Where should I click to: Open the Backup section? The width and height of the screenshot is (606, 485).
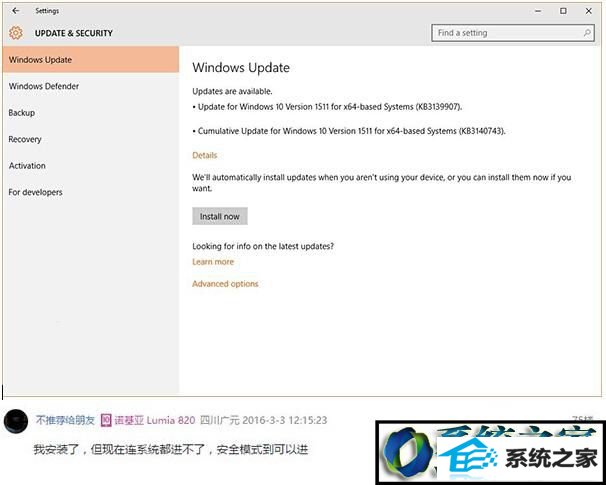pos(91,113)
